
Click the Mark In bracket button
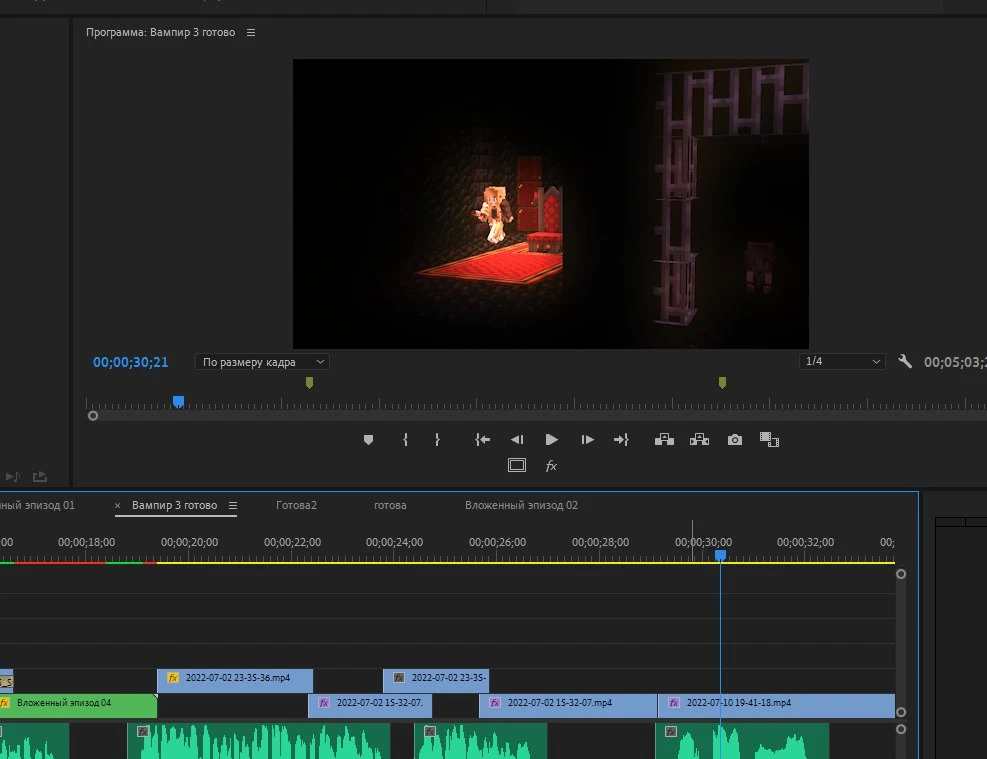click(x=405, y=440)
